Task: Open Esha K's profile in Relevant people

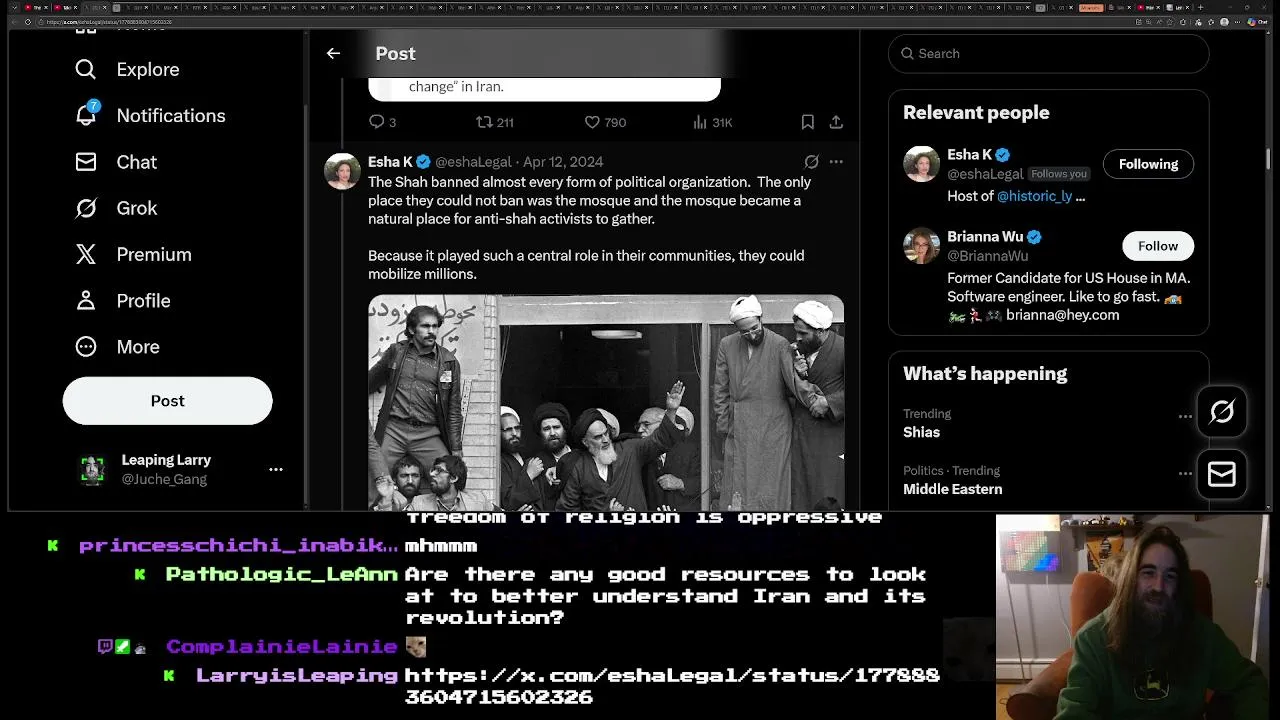Action: point(969,154)
